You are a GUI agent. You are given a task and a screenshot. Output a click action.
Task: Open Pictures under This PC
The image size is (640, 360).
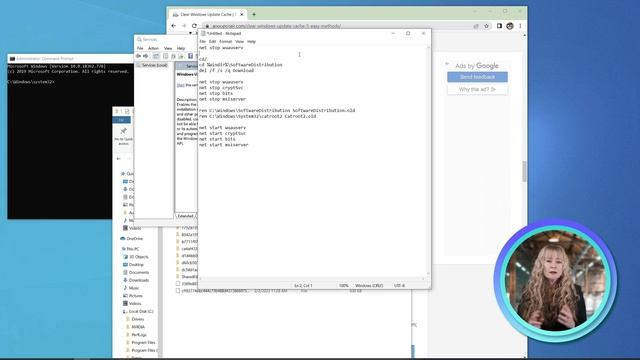133,296
